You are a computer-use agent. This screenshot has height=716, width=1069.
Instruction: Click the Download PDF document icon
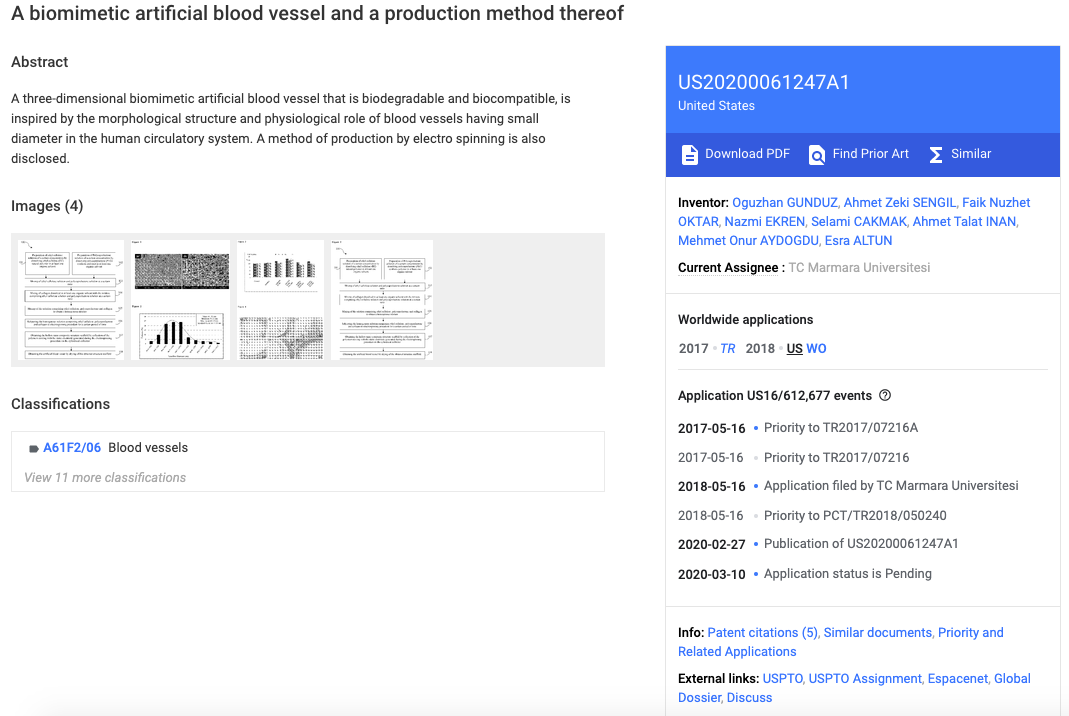(689, 155)
